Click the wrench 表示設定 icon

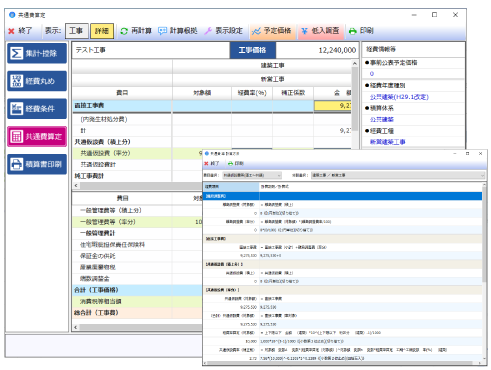[x=208, y=31]
